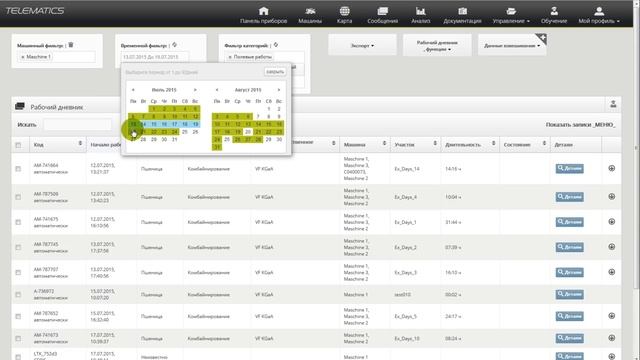Open the Карта globe in top navigation
The image size is (640, 360).
tap(344, 15)
